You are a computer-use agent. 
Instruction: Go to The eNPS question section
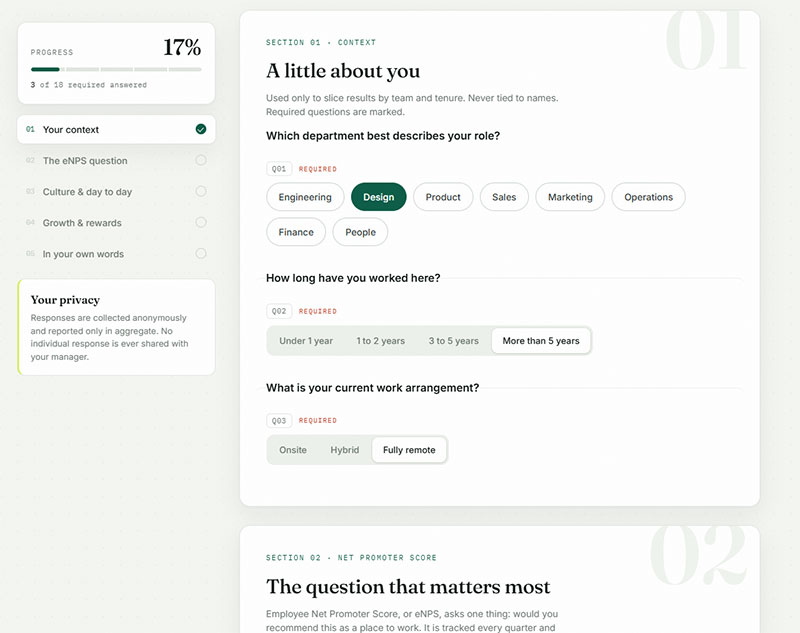(x=116, y=161)
